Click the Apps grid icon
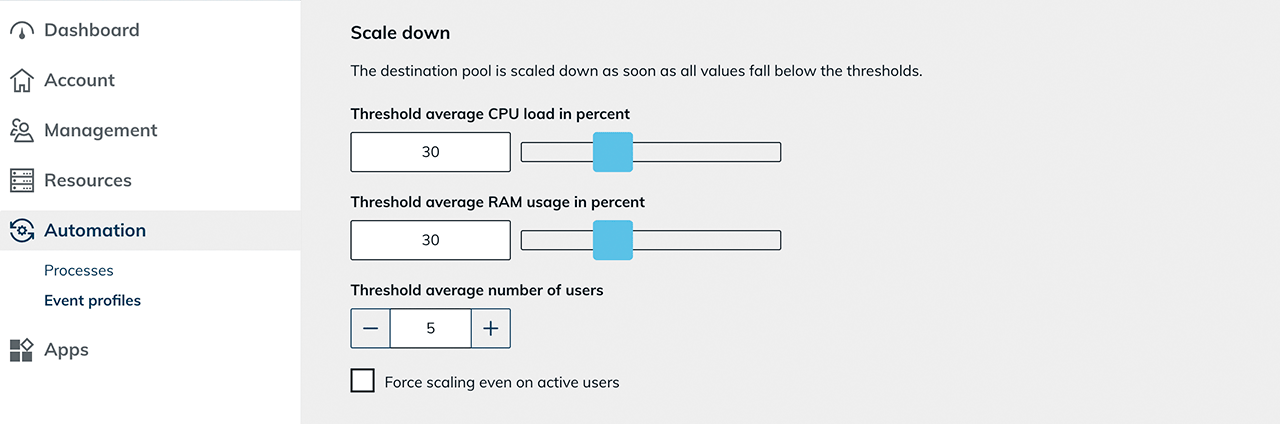Viewport: 1280px width, 424px height. coord(22,350)
